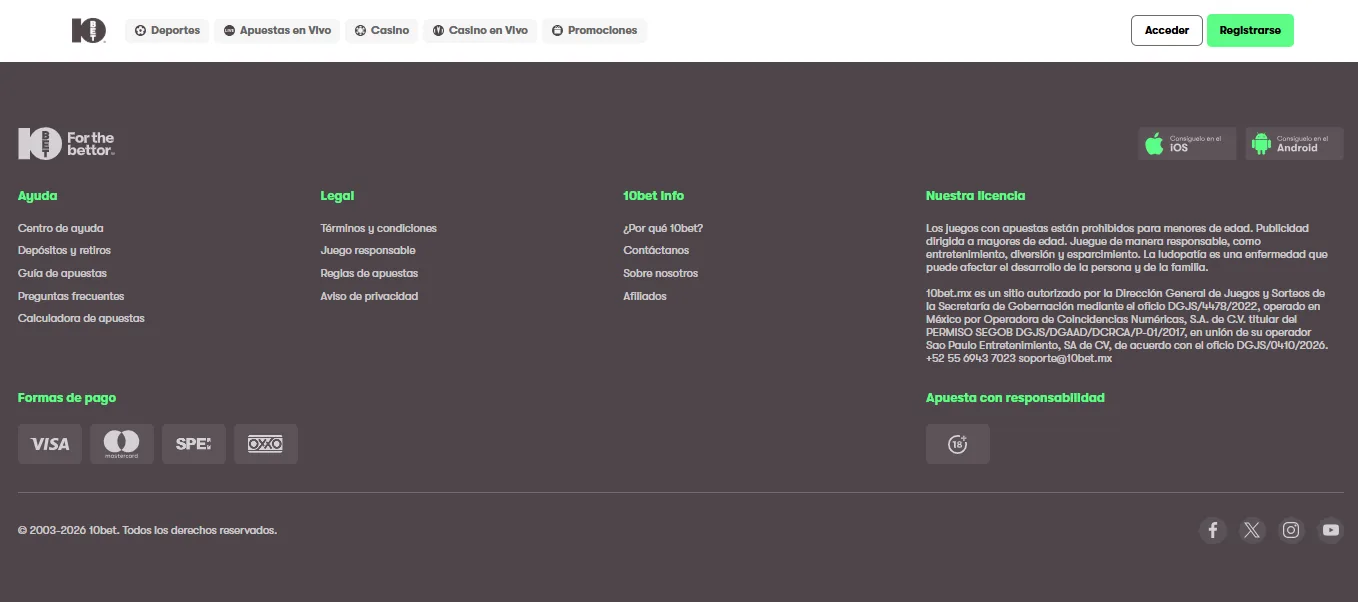The image size is (1358, 602).
Task: Open the Instagram social icon
Action: click(1291, 531)
